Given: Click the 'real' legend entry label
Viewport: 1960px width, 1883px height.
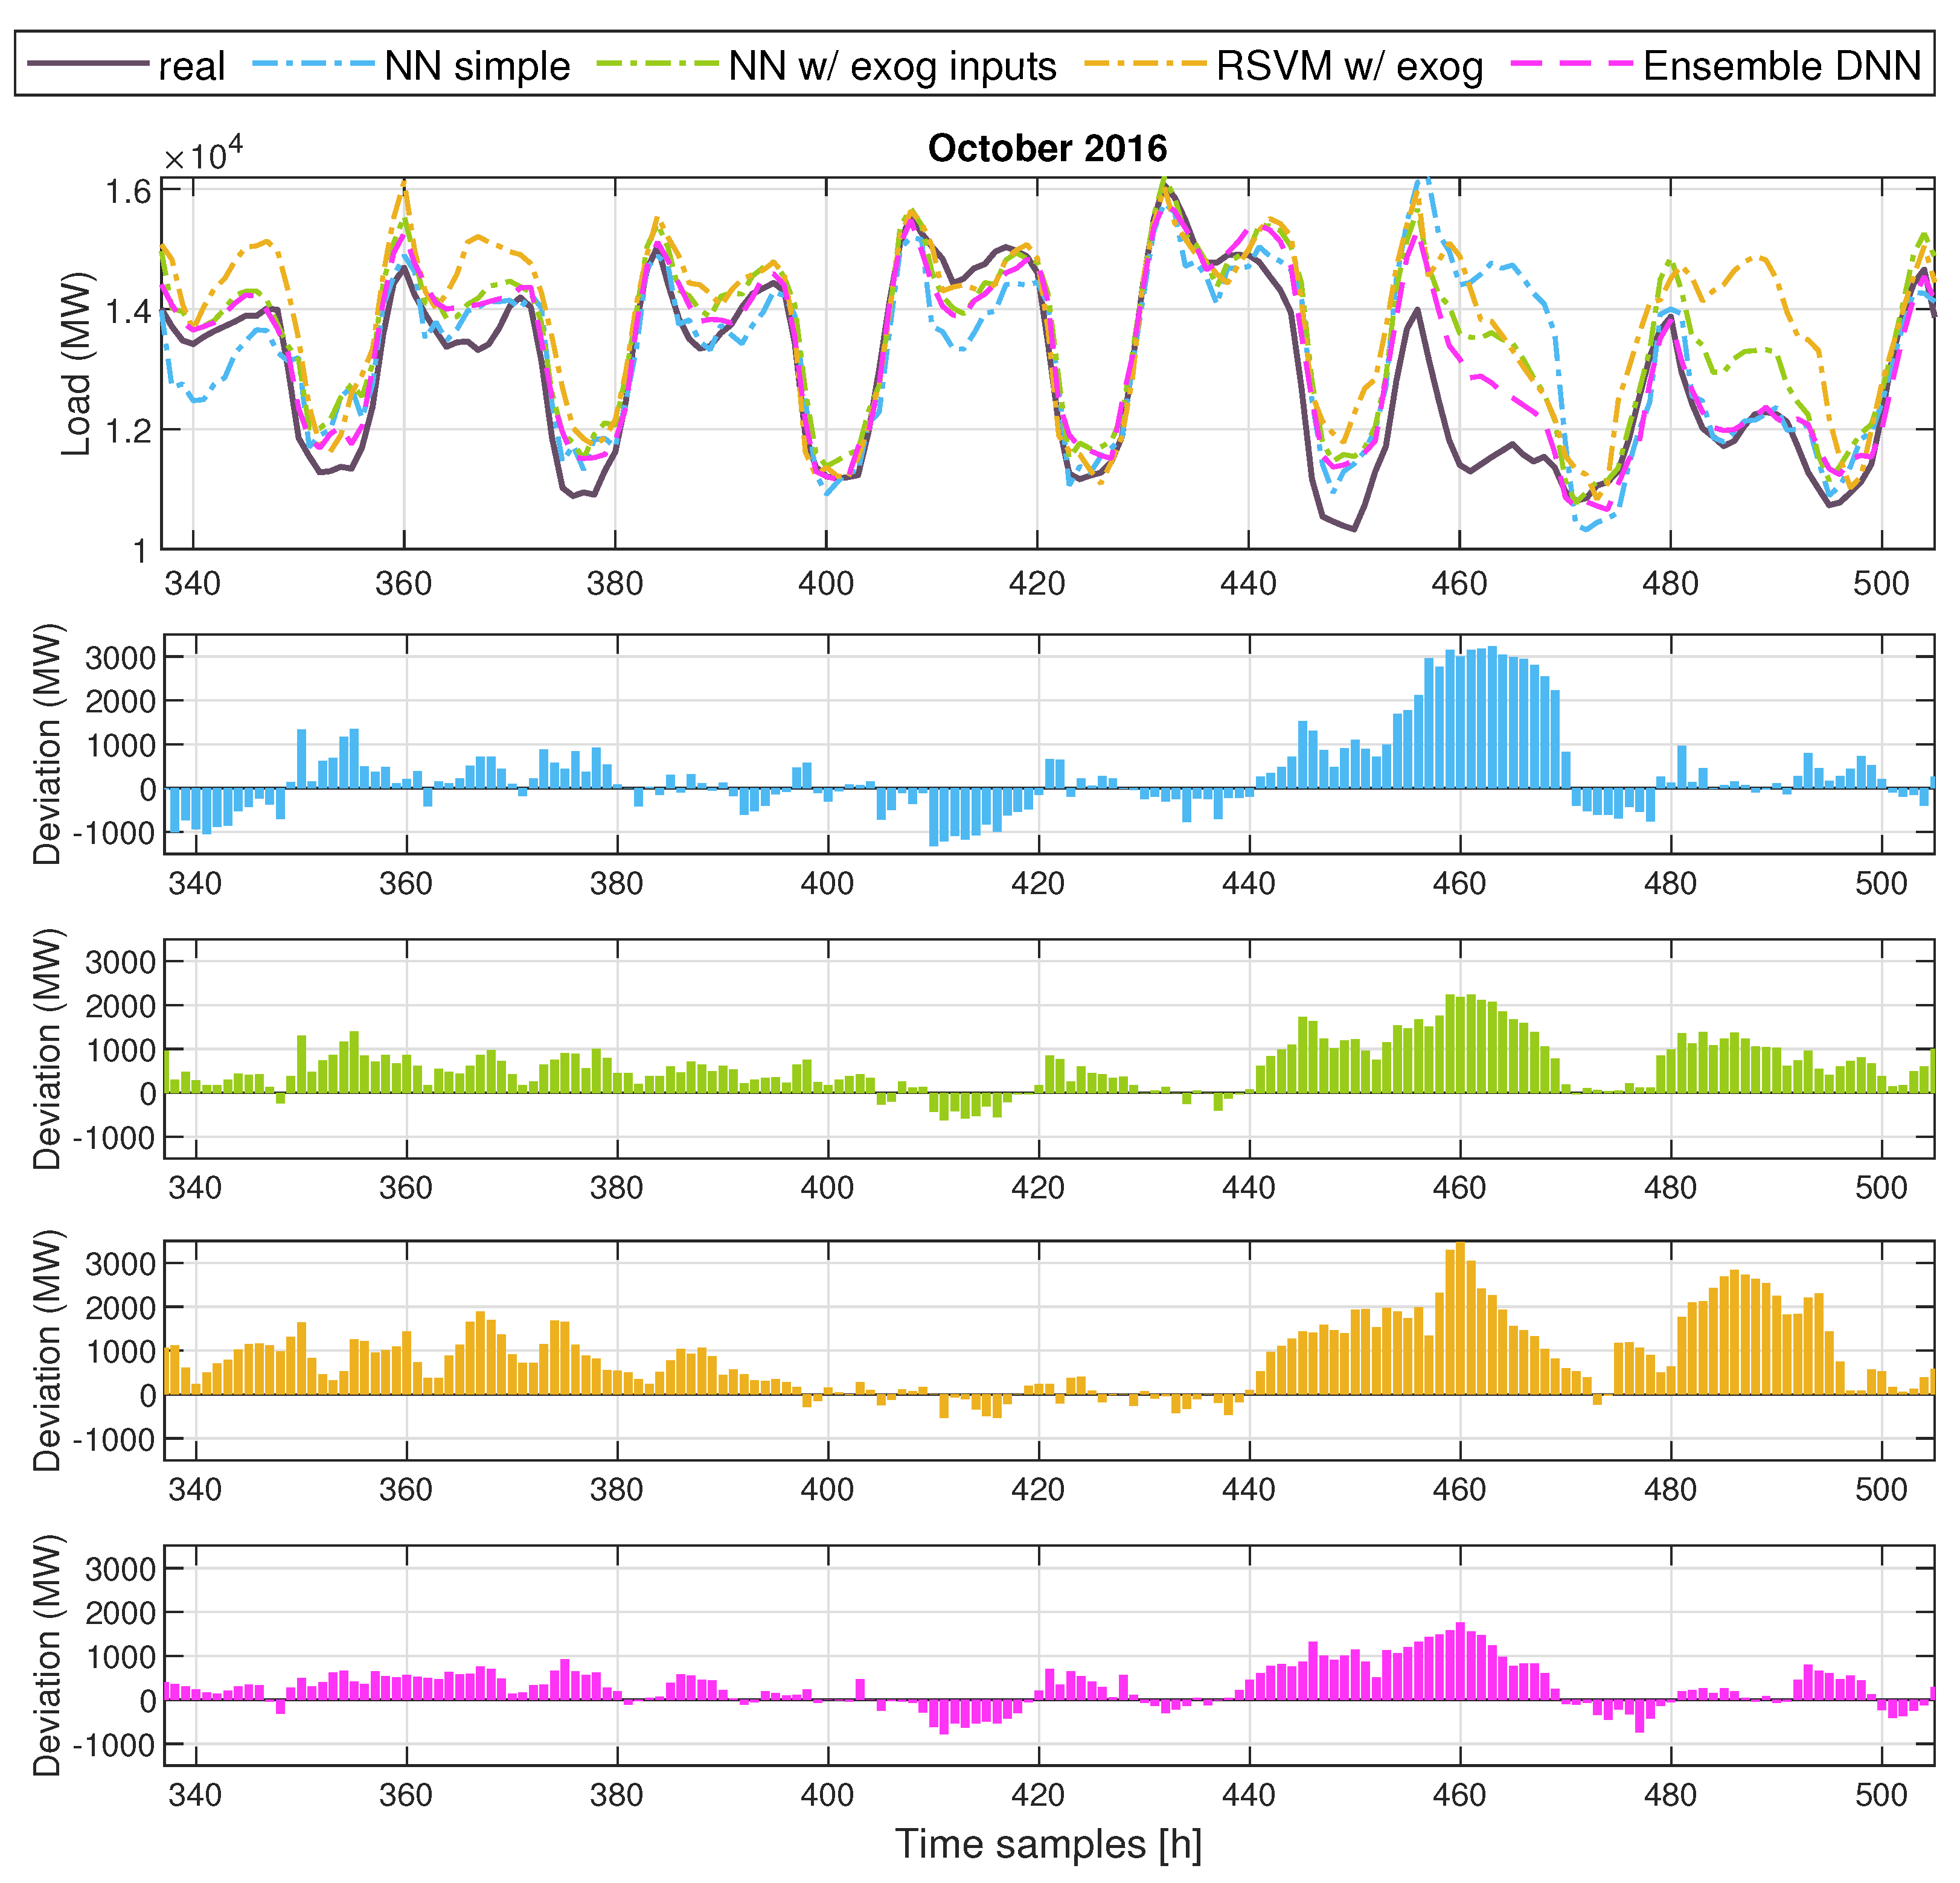Looking at the screenshot, I should coord(191,66).
